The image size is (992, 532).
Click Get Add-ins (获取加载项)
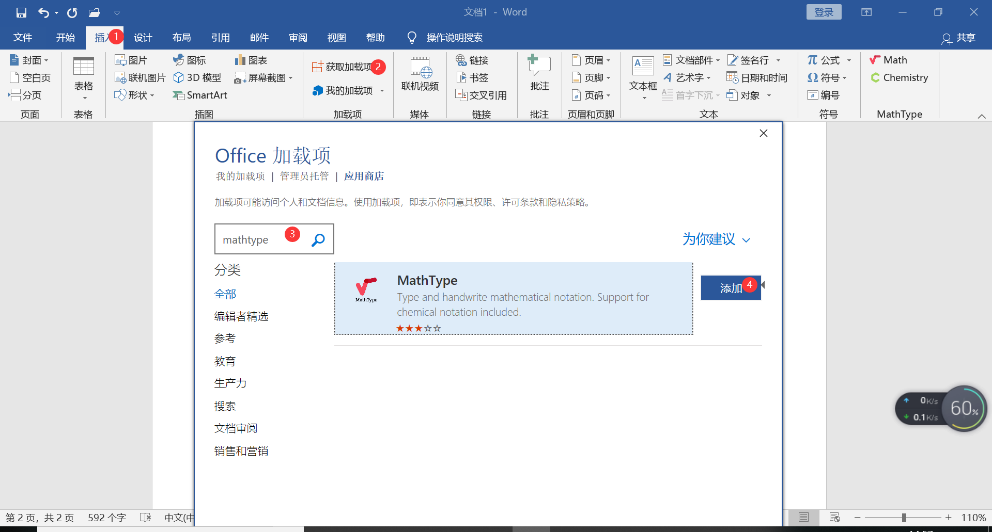(345, 67)
